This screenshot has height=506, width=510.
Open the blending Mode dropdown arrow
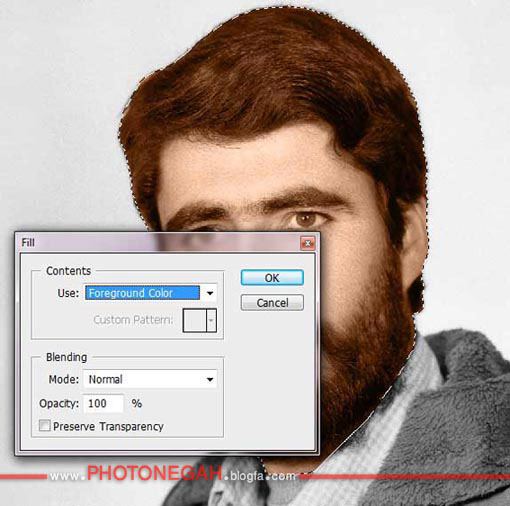click(x=210, y=379)
